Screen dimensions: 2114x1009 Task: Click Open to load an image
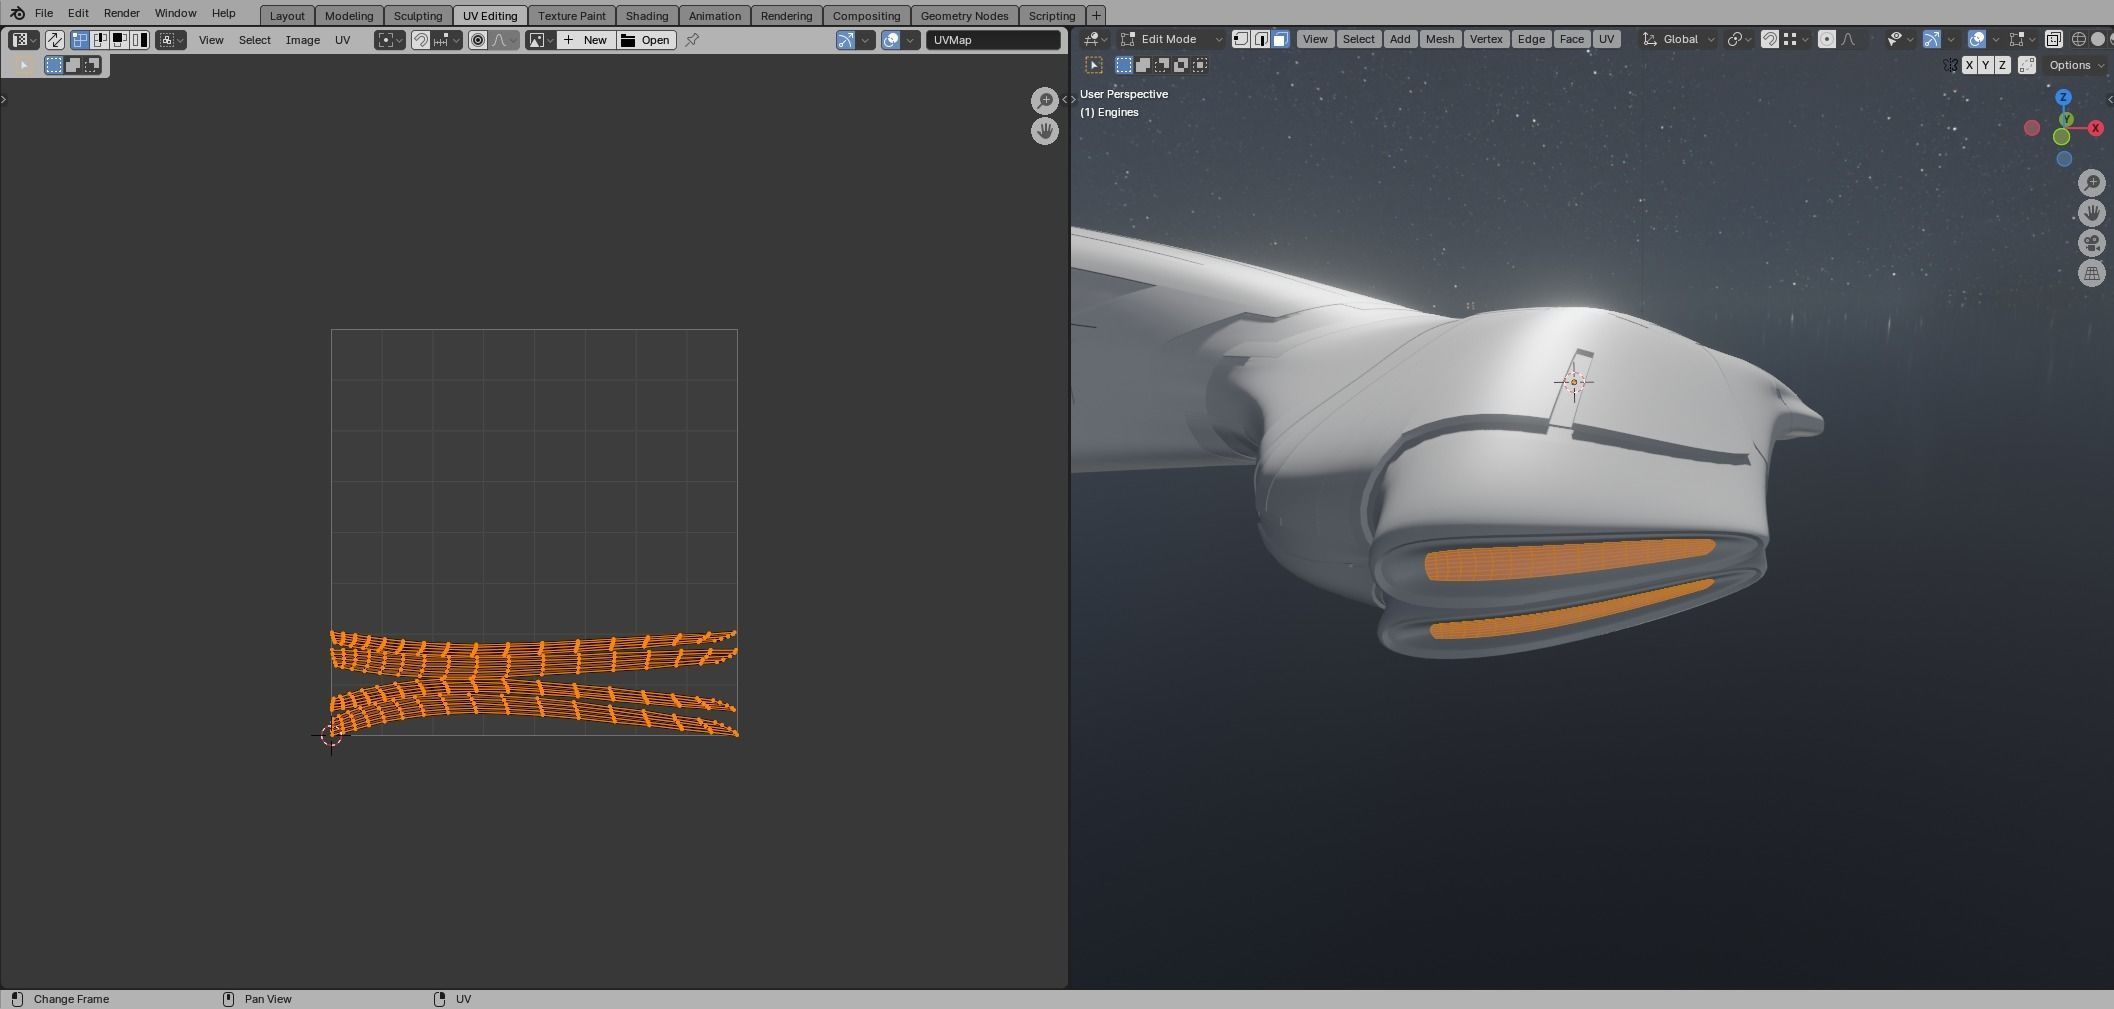(646, 40)
